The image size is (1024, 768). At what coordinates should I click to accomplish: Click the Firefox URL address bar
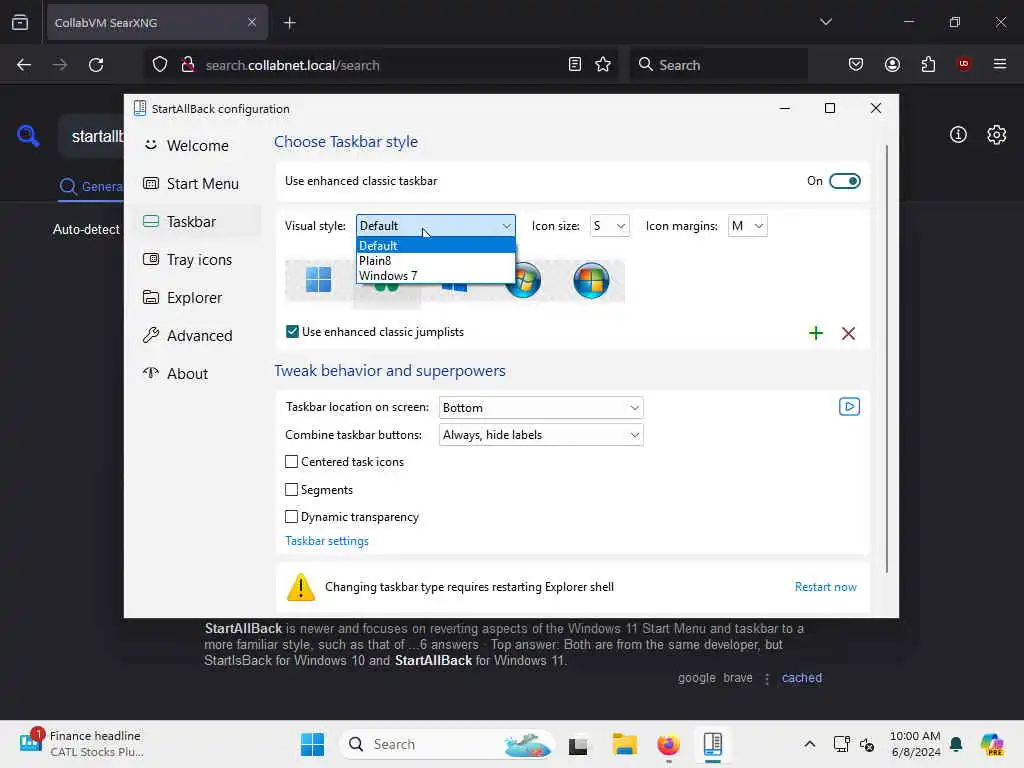tap(382, 65)
